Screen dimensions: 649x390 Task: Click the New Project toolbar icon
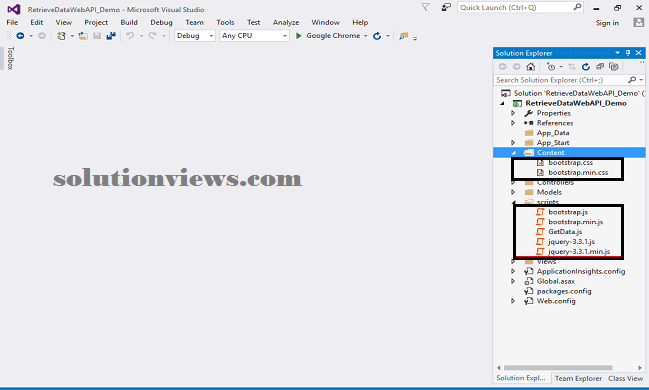(x=61, y=36)
